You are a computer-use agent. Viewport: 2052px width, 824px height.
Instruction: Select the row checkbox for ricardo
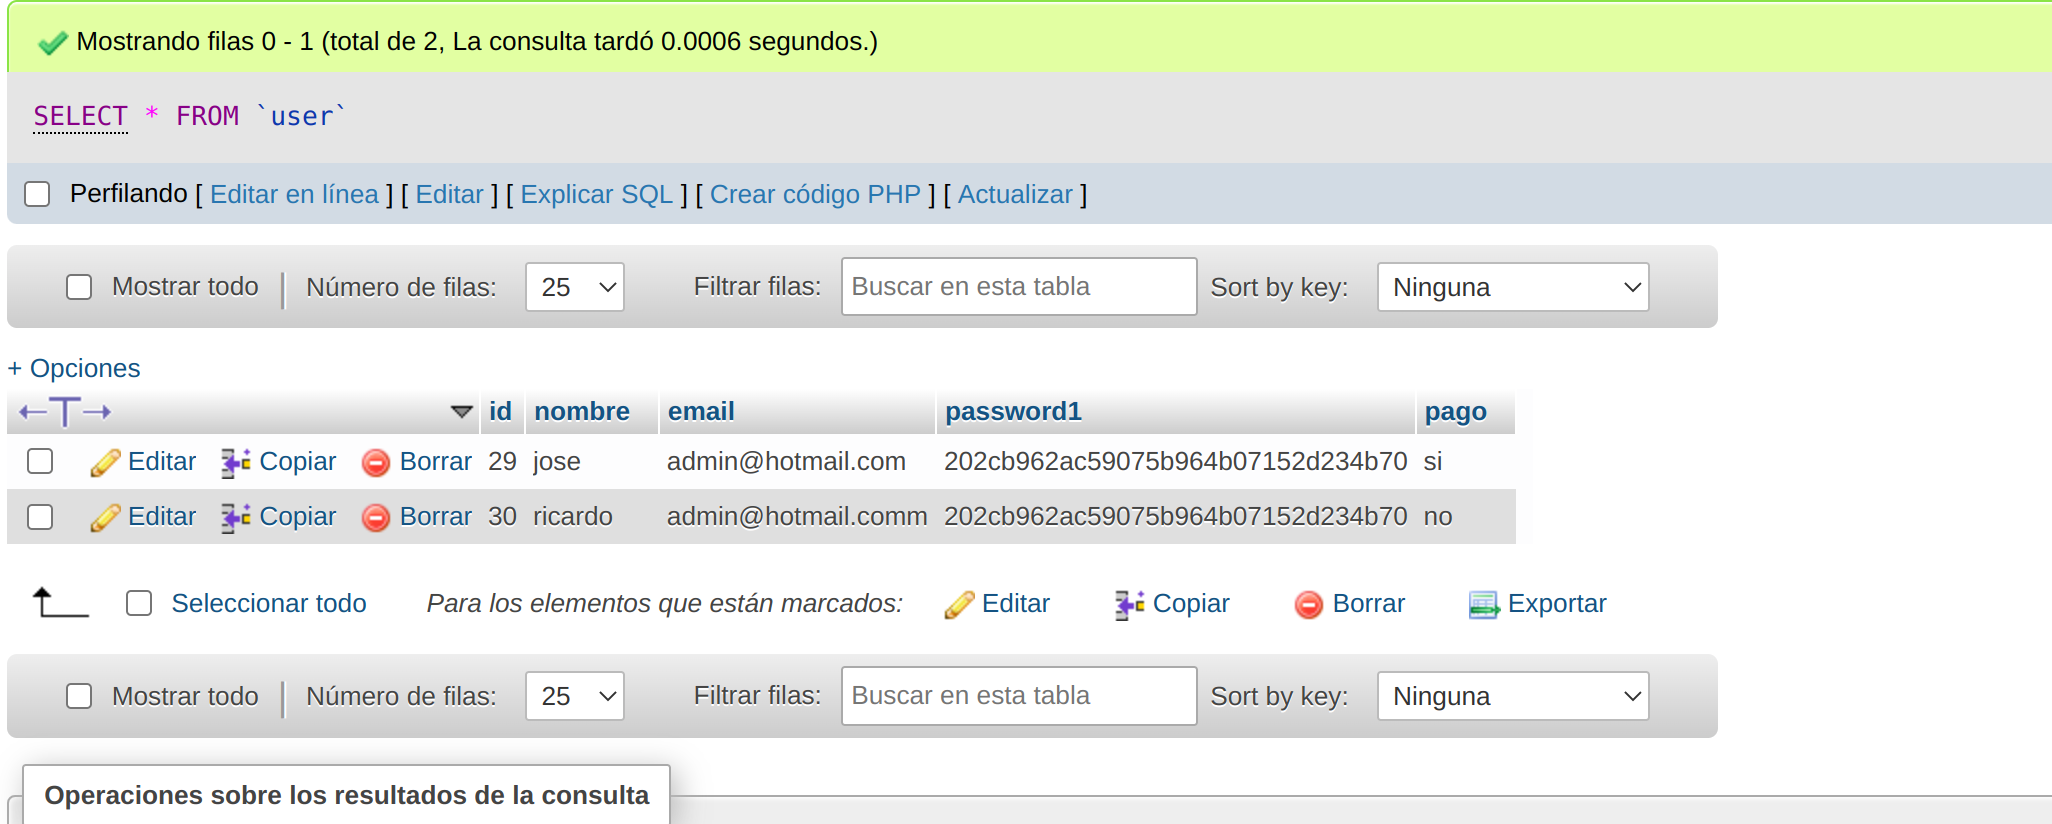[x=40, y=517]
